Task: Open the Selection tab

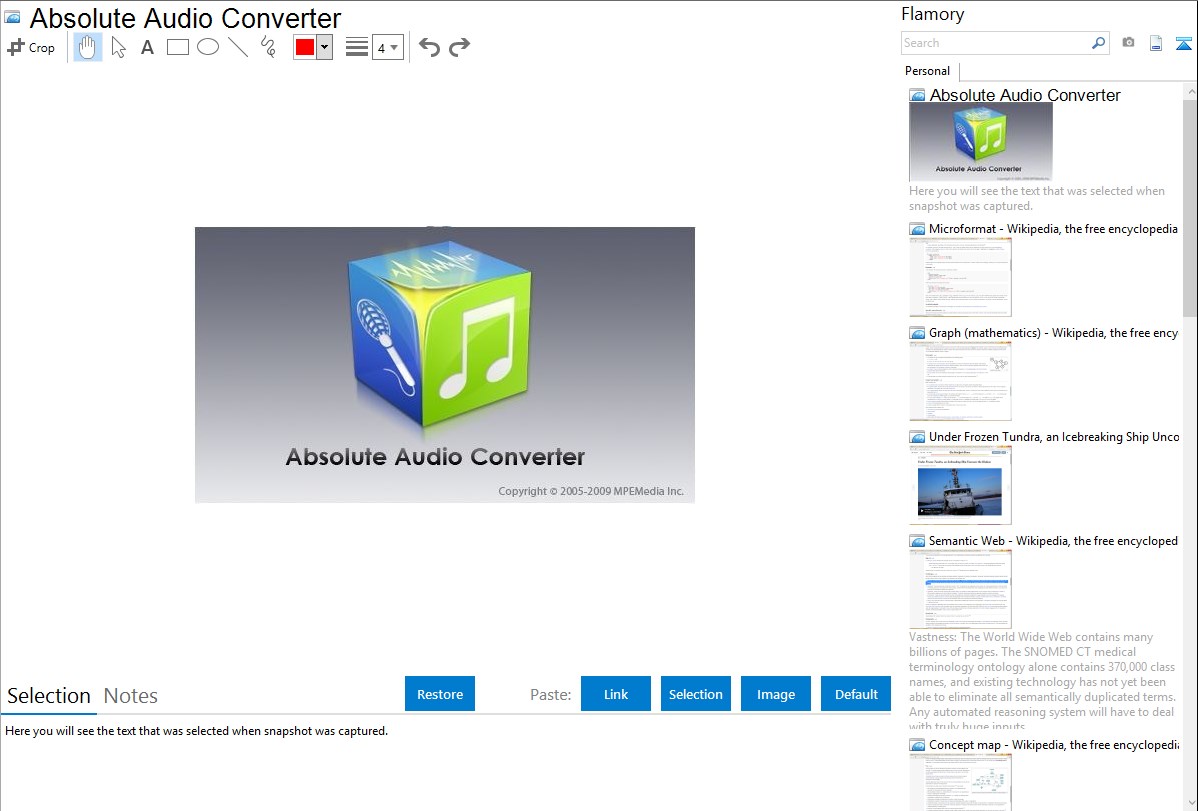Action: pyautogui.click(x=49, y=696)
